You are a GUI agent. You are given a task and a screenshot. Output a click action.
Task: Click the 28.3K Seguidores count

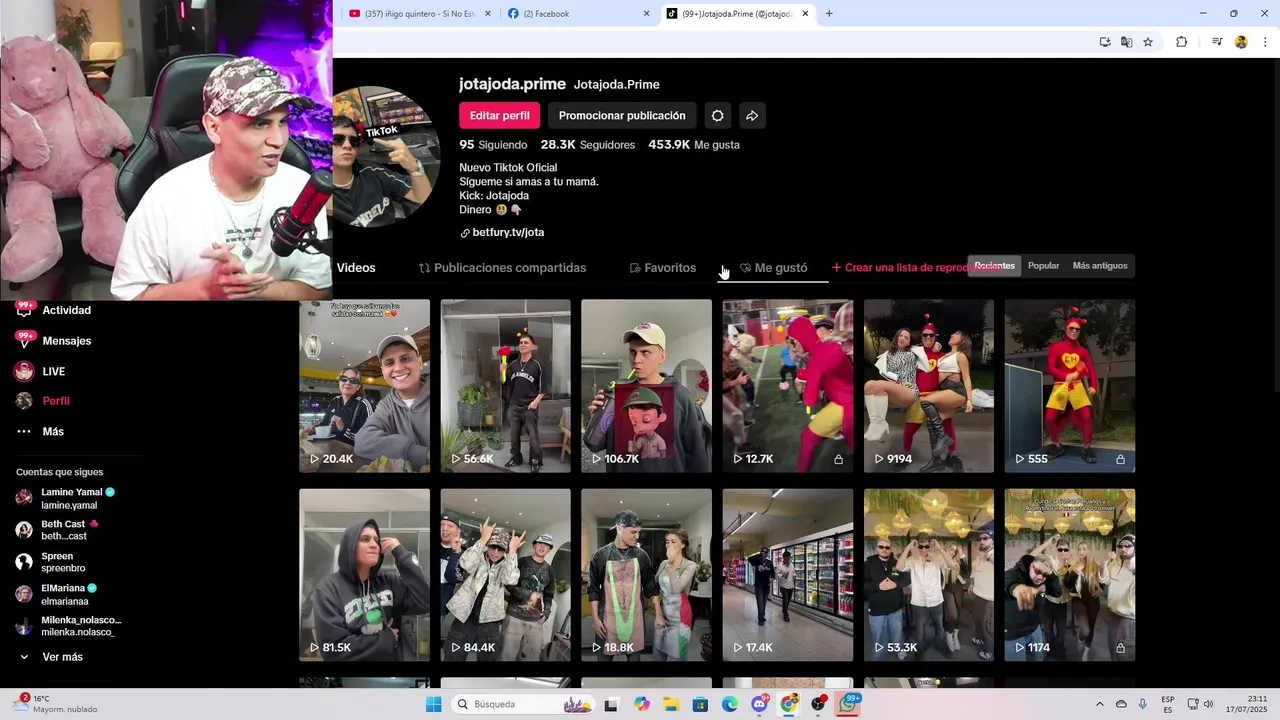click(588, 145)
